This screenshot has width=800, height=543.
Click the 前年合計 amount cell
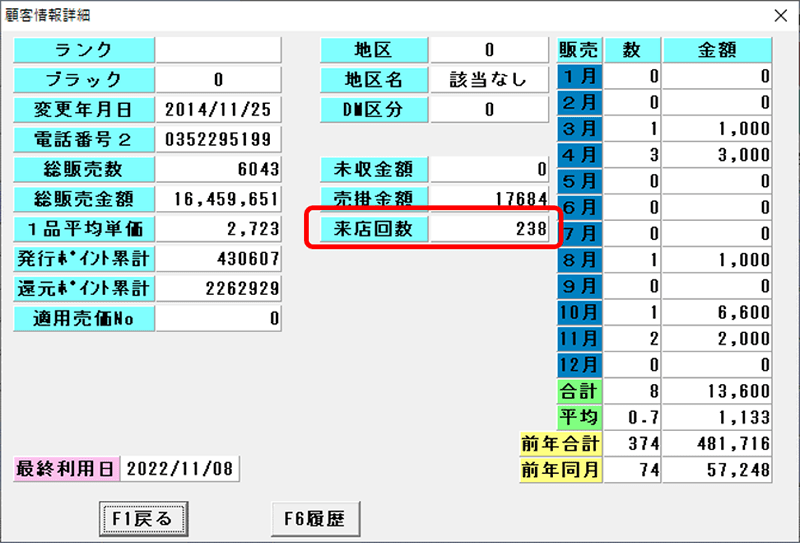[x=718, y=443]
